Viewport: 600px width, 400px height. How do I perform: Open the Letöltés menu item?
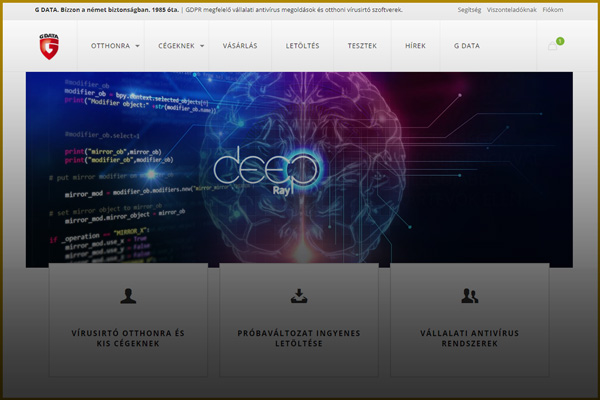pos(302,46)
